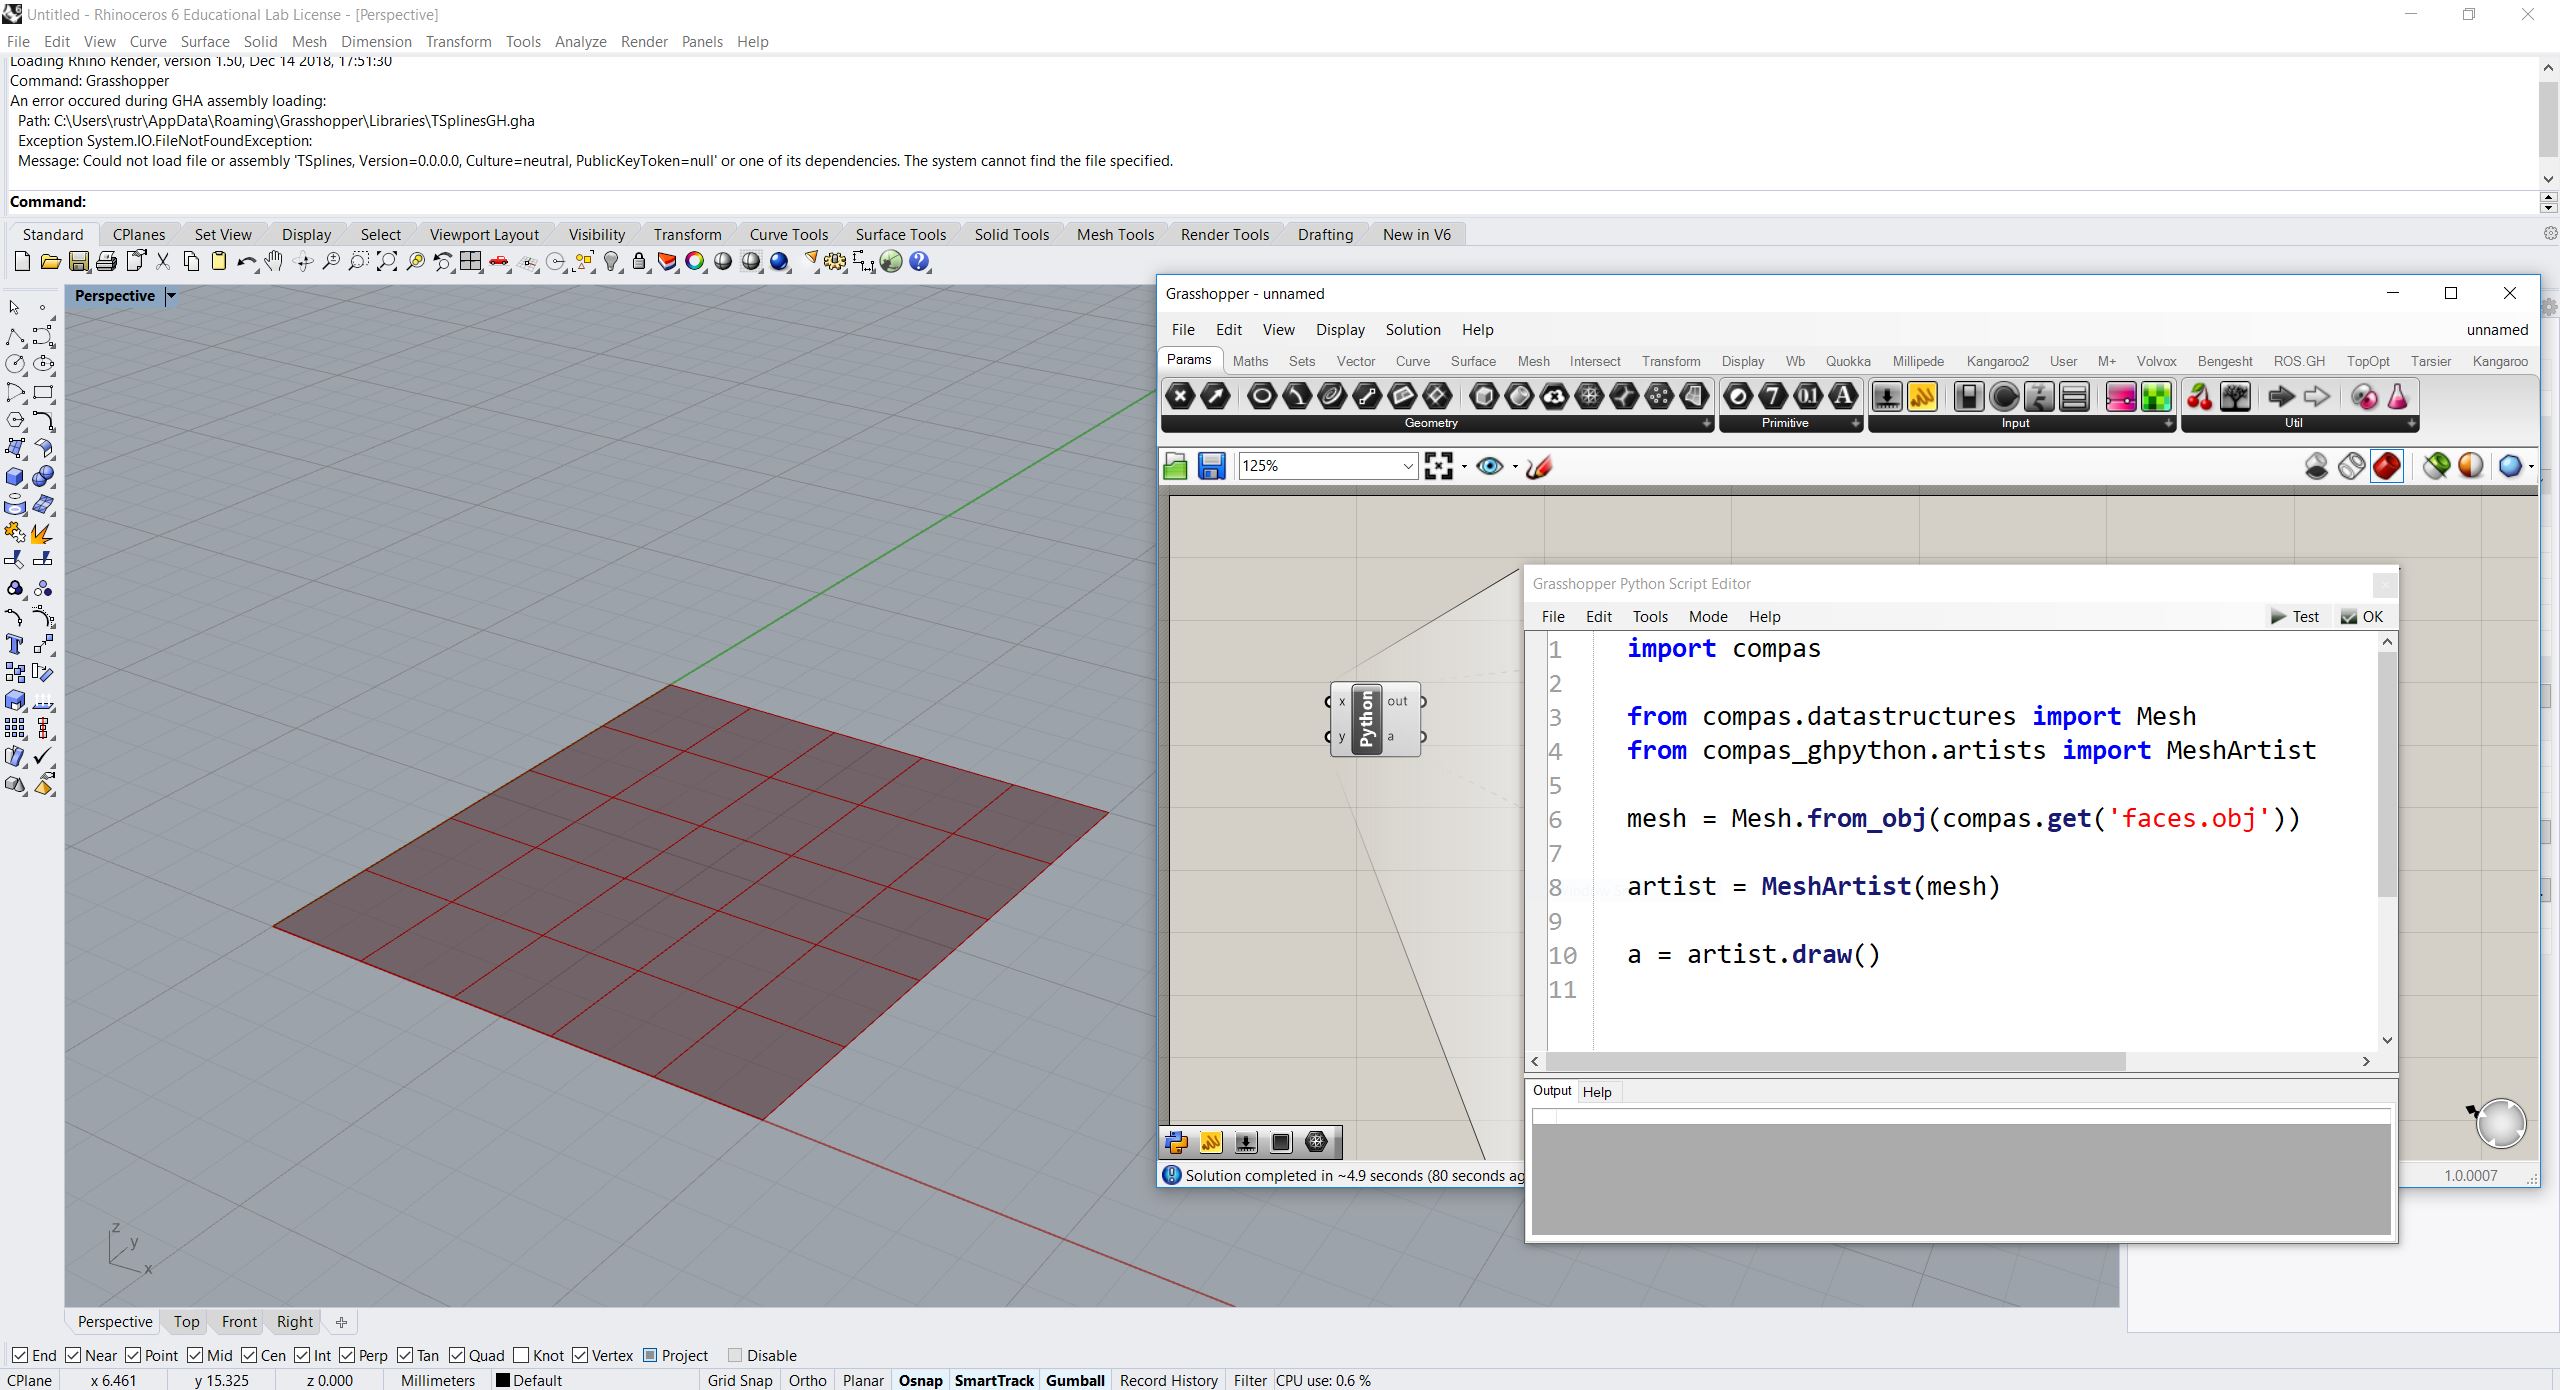This screenshot has width=2560, height=1390.
Task: Enable the Disable checkbox in Osnap bar
Action: (x=735, y=1356)
